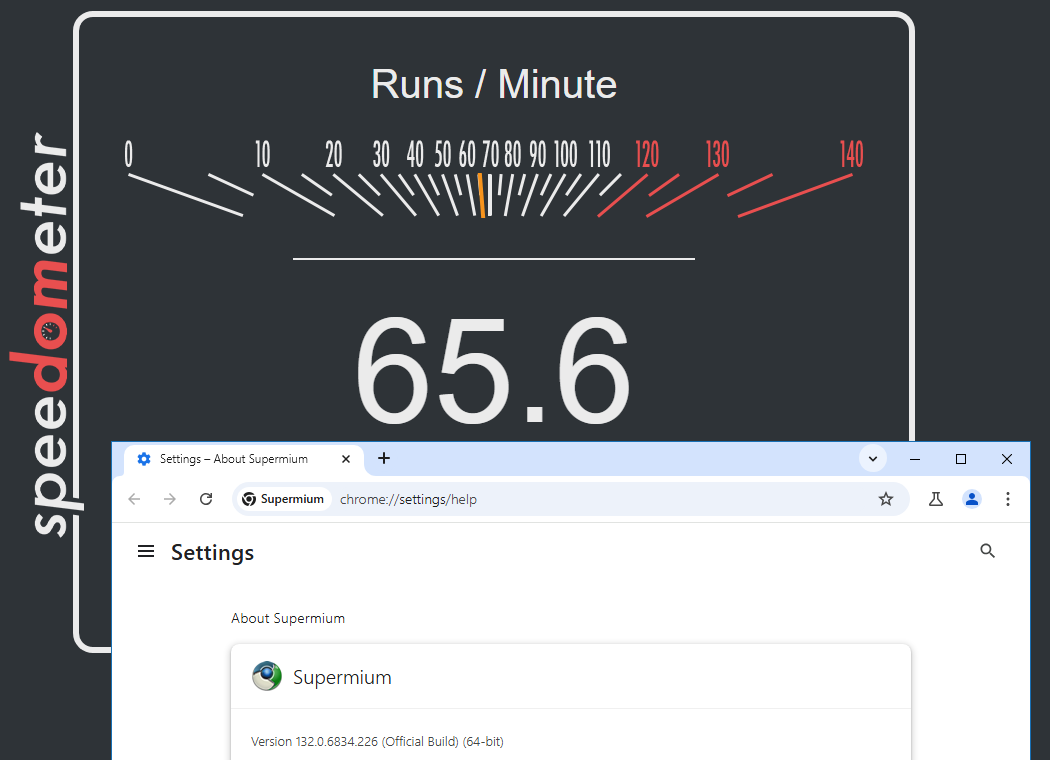Select the Settings – About Supermium tab
1050x760 pixels.
point(244,459)
